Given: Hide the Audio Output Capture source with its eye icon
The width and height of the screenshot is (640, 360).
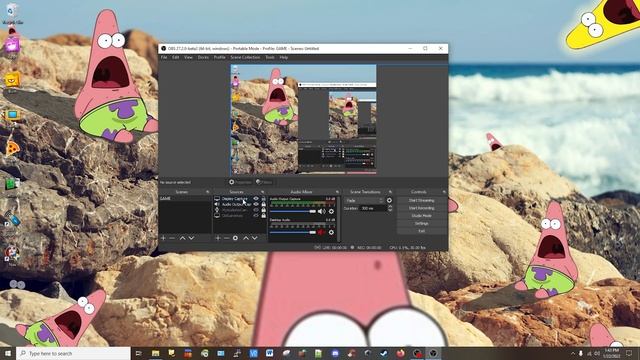Looking at the screenshot, I should tap(256, 204).
